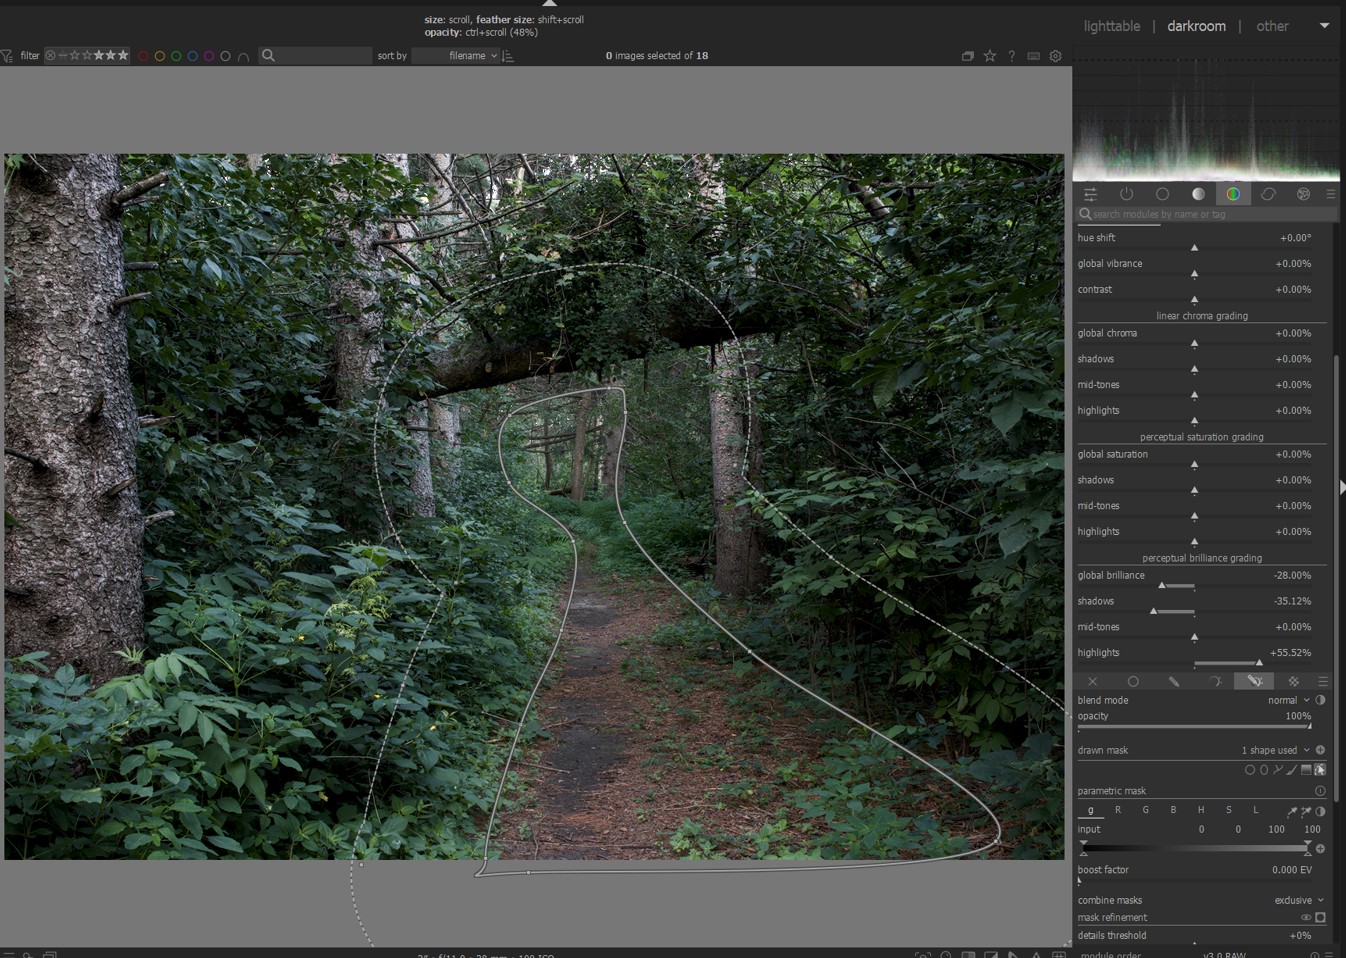The image size is (1346, 958).
Task: Open the blend mode dropdown
Action: [1288, 700]
